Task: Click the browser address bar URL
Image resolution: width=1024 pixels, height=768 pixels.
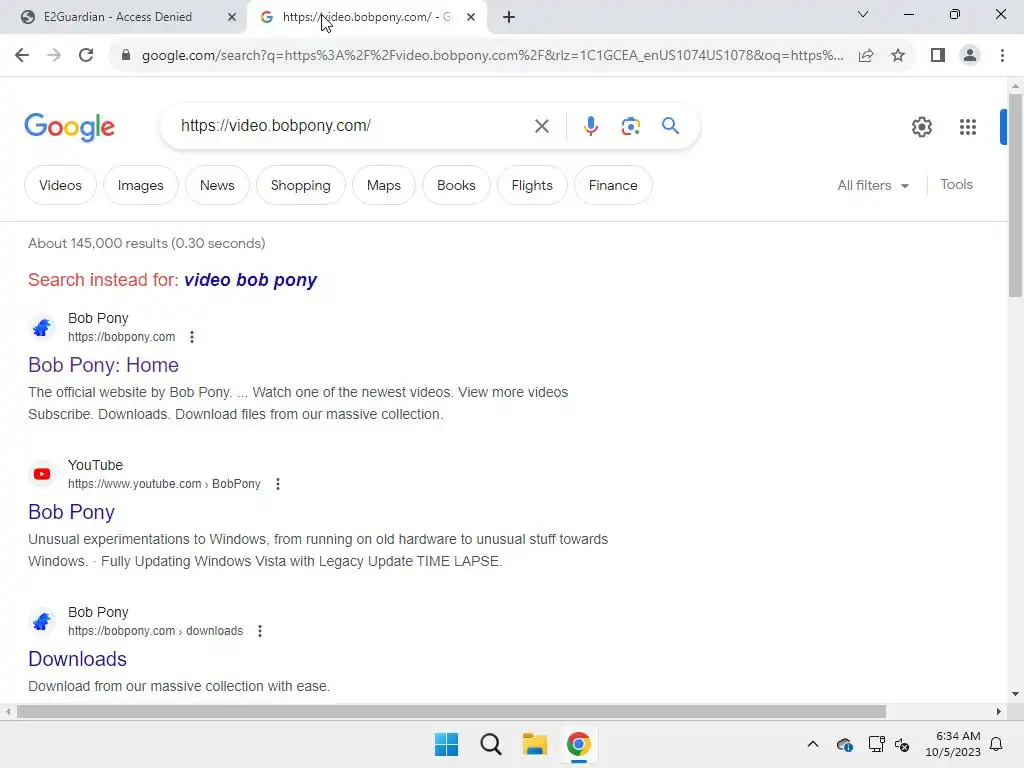Action: pyautogui.click(x=492, y=56)
